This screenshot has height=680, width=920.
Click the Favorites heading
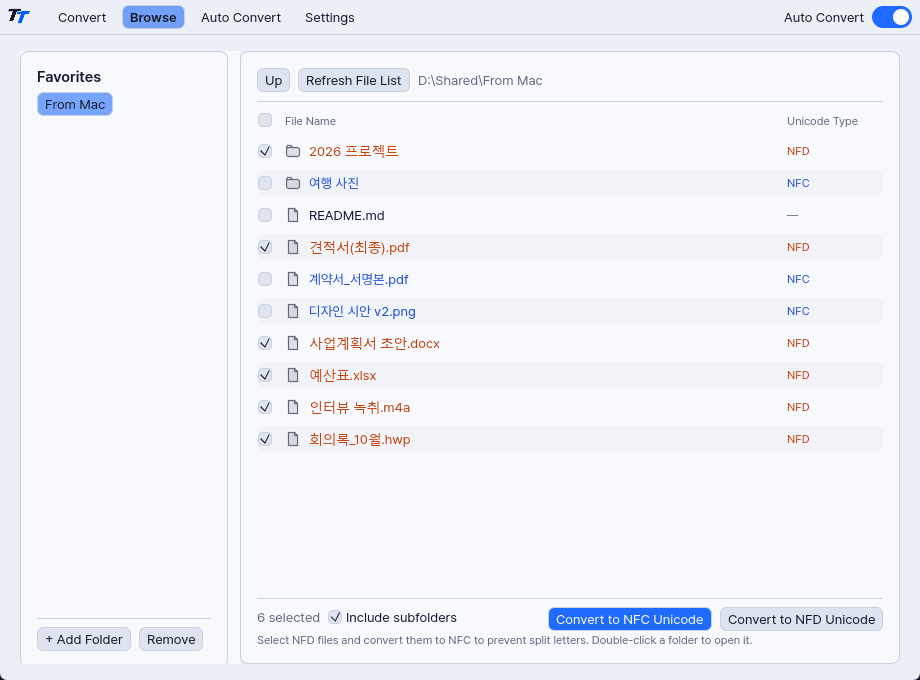pos(69,77)
